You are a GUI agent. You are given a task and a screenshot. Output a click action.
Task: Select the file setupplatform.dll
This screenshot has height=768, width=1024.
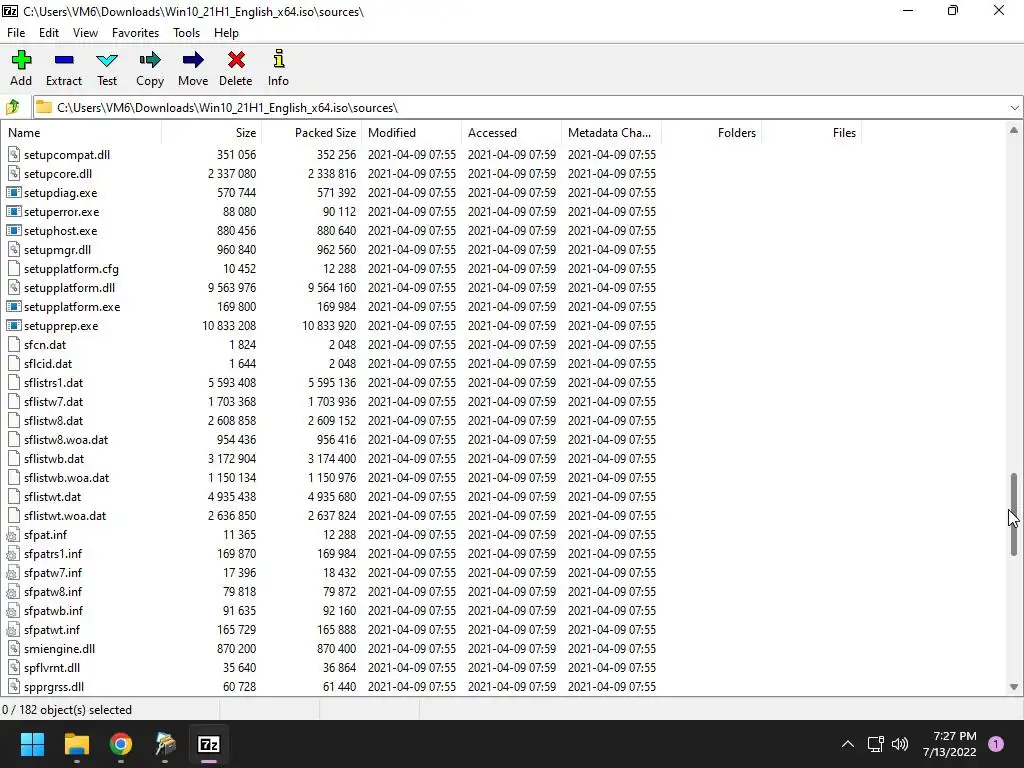click(69, 287)
